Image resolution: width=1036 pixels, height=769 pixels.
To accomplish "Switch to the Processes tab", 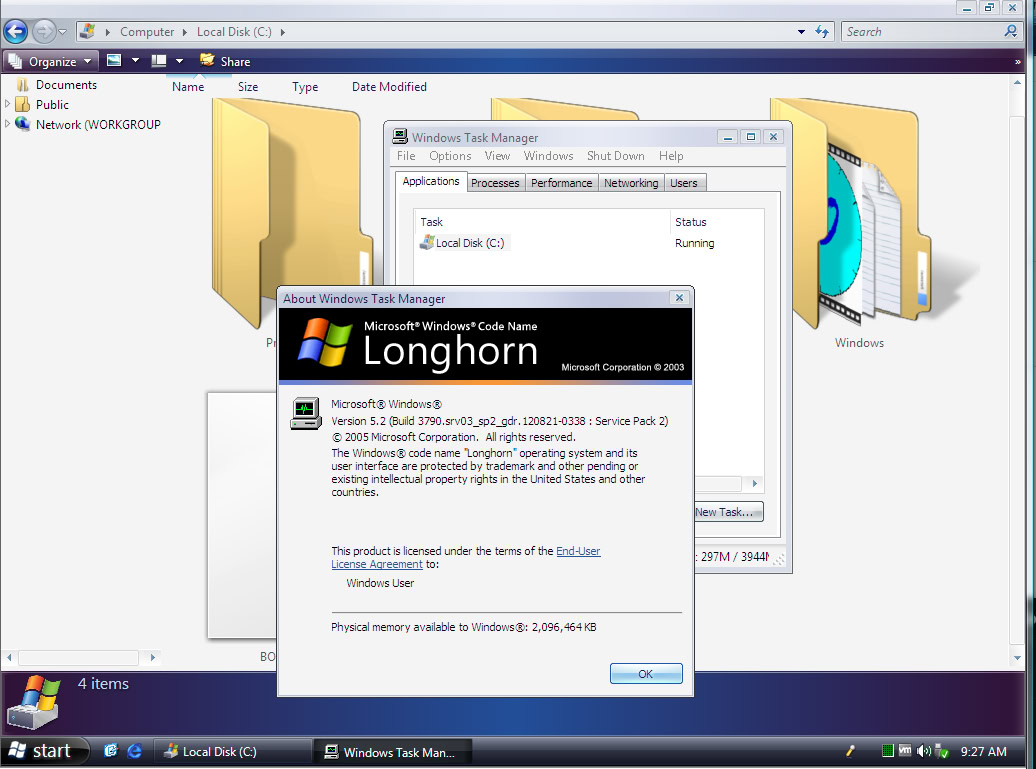I will click(495, 183).
